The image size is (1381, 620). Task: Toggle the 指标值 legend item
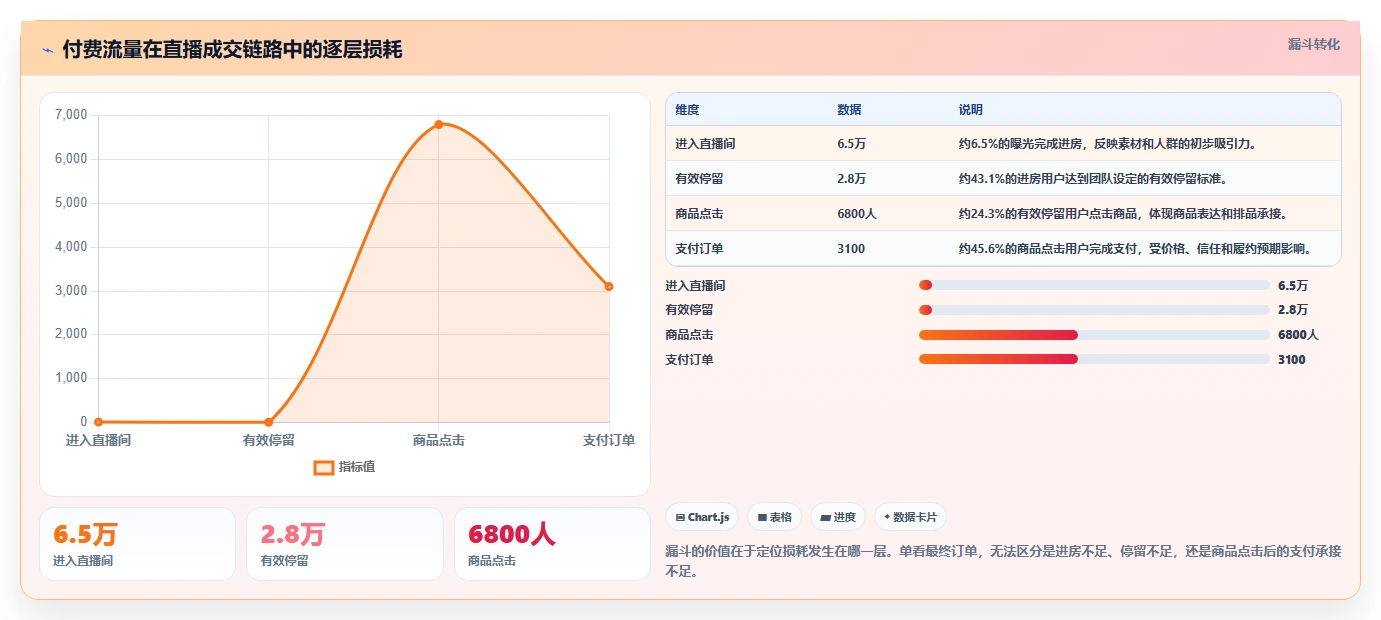pos(345,467)
